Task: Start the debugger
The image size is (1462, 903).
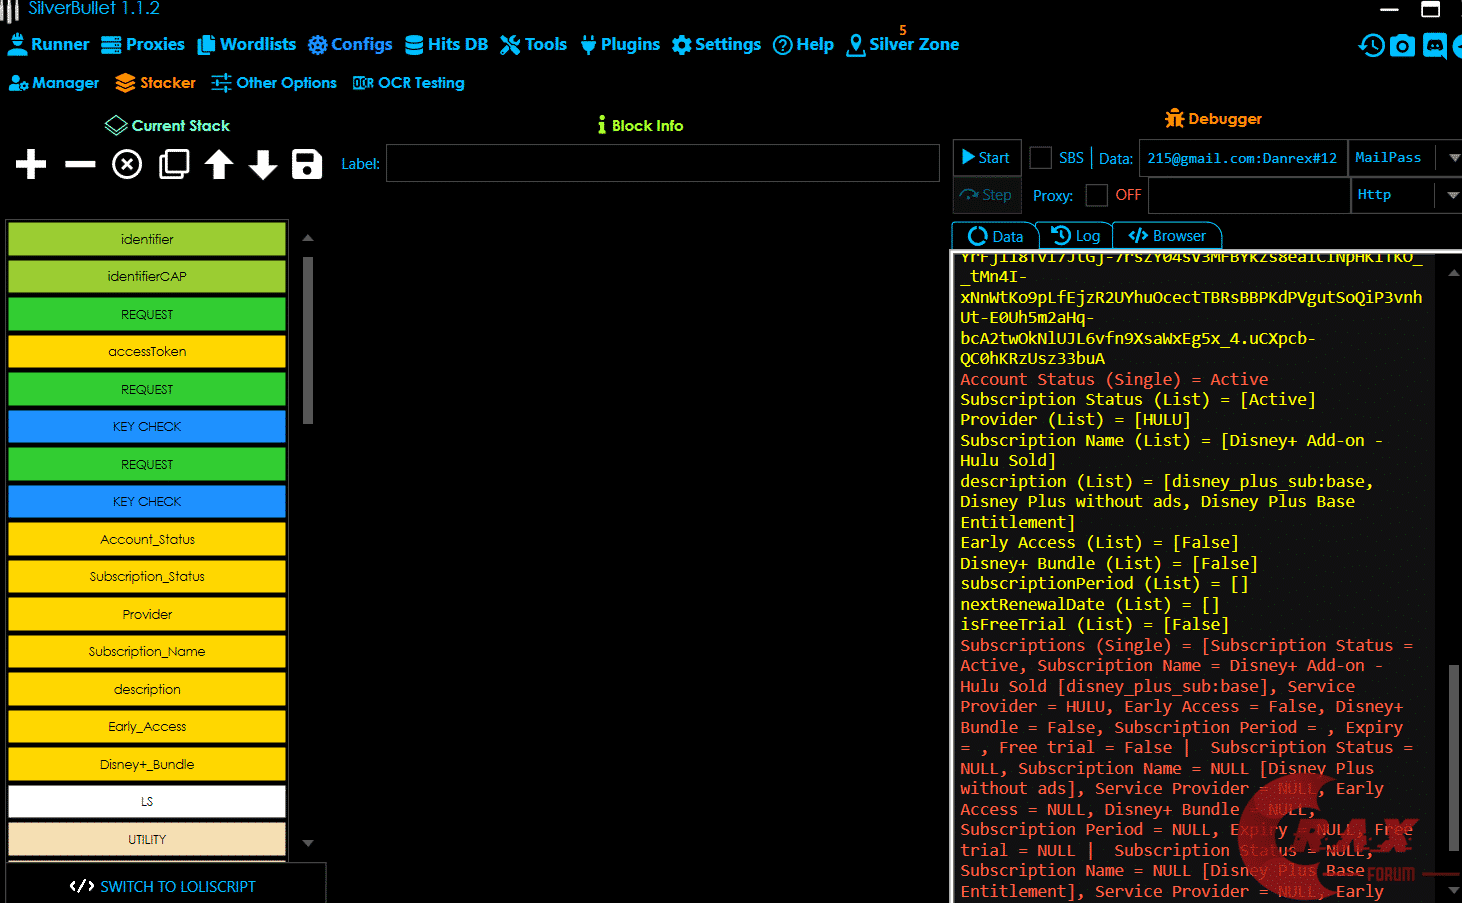Action: pyautogui.click(x=987, y=158)
